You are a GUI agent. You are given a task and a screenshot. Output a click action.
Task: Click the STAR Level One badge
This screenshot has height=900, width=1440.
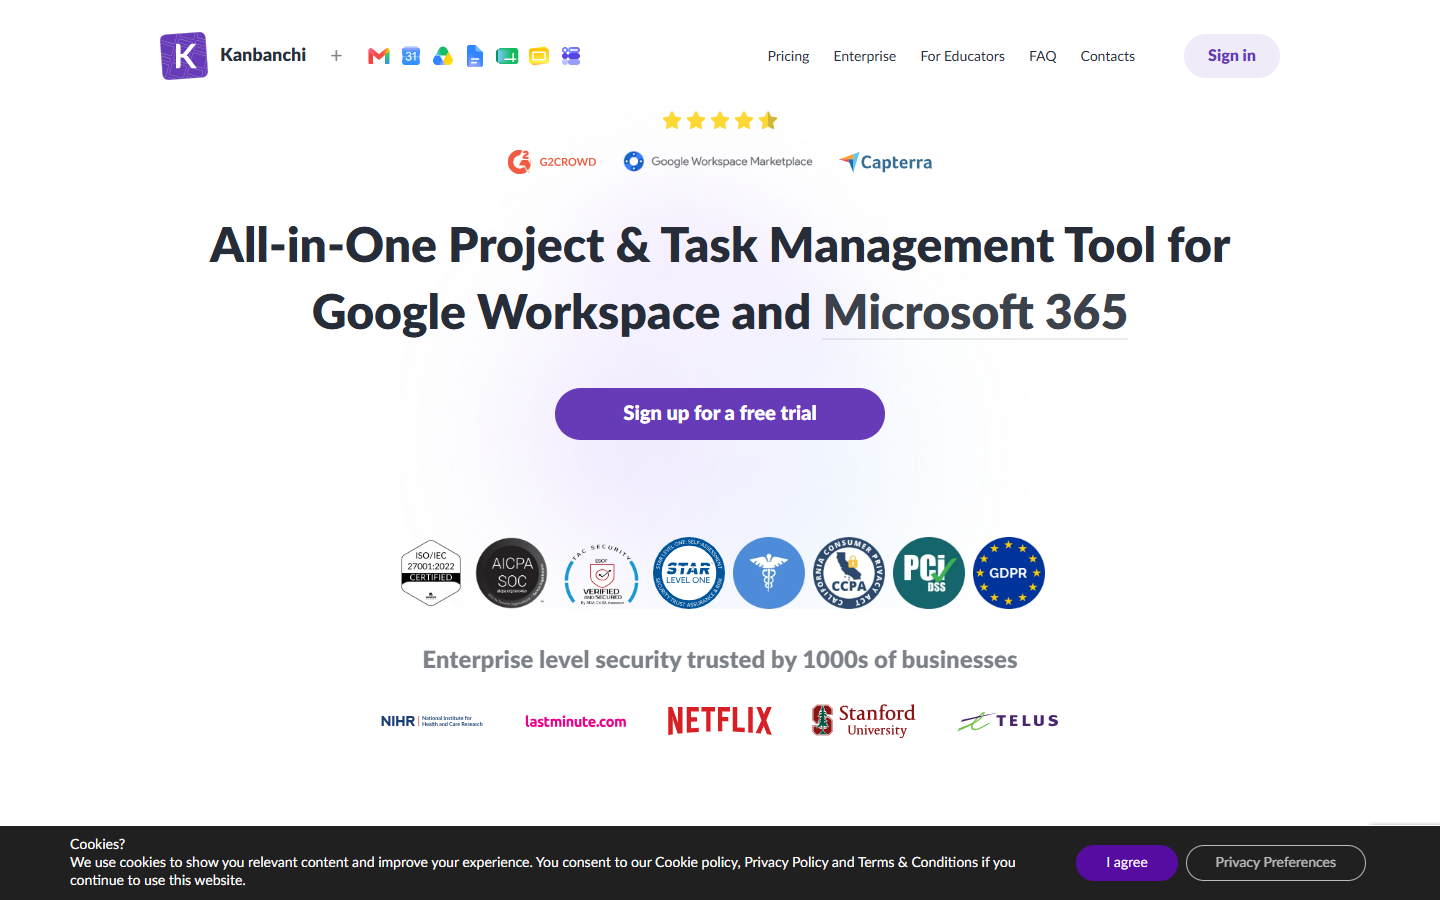coord(689,573)
